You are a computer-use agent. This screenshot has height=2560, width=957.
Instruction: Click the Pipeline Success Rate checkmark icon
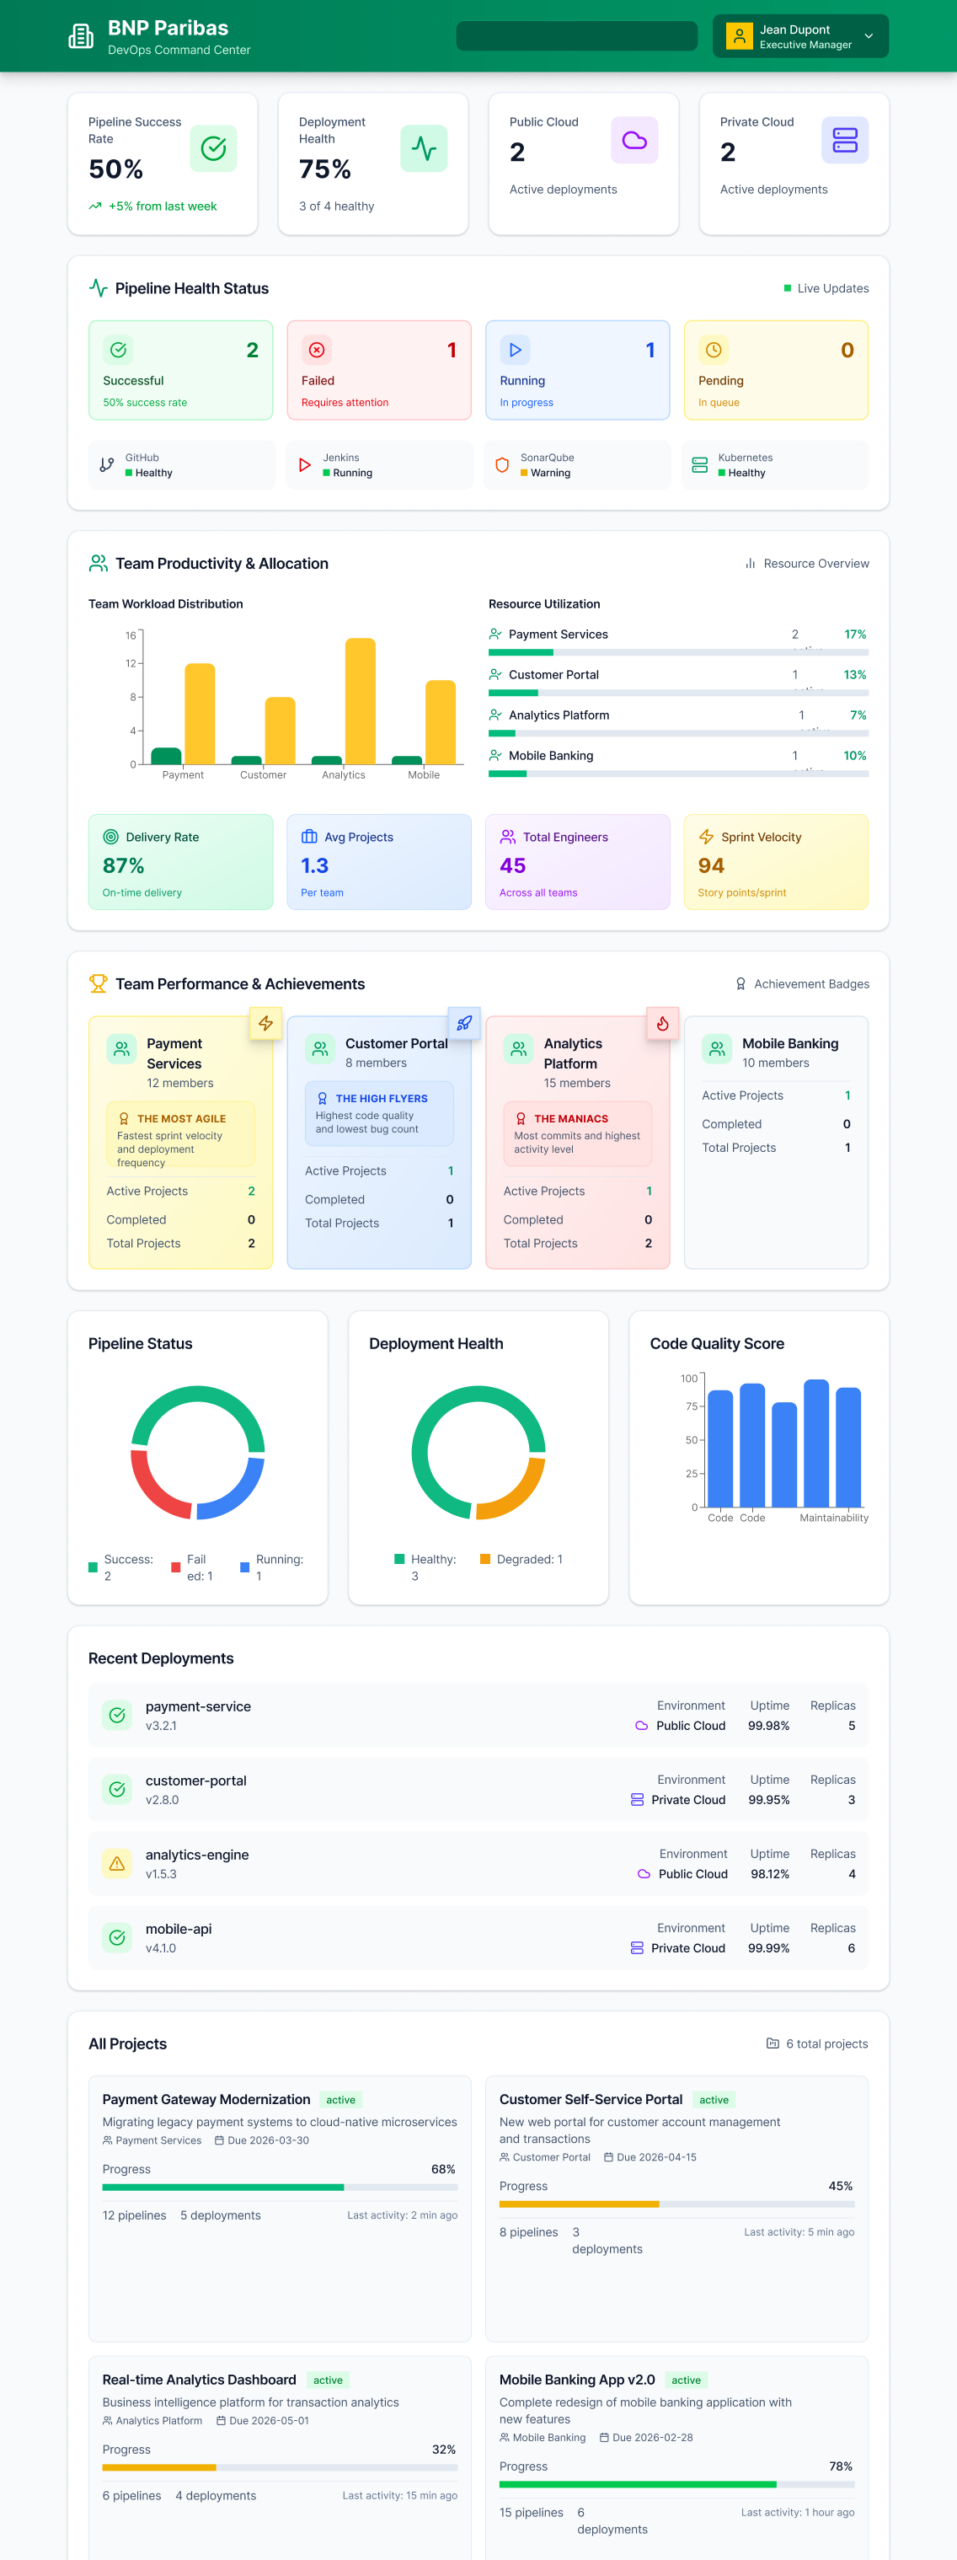[x=213, y=149]
